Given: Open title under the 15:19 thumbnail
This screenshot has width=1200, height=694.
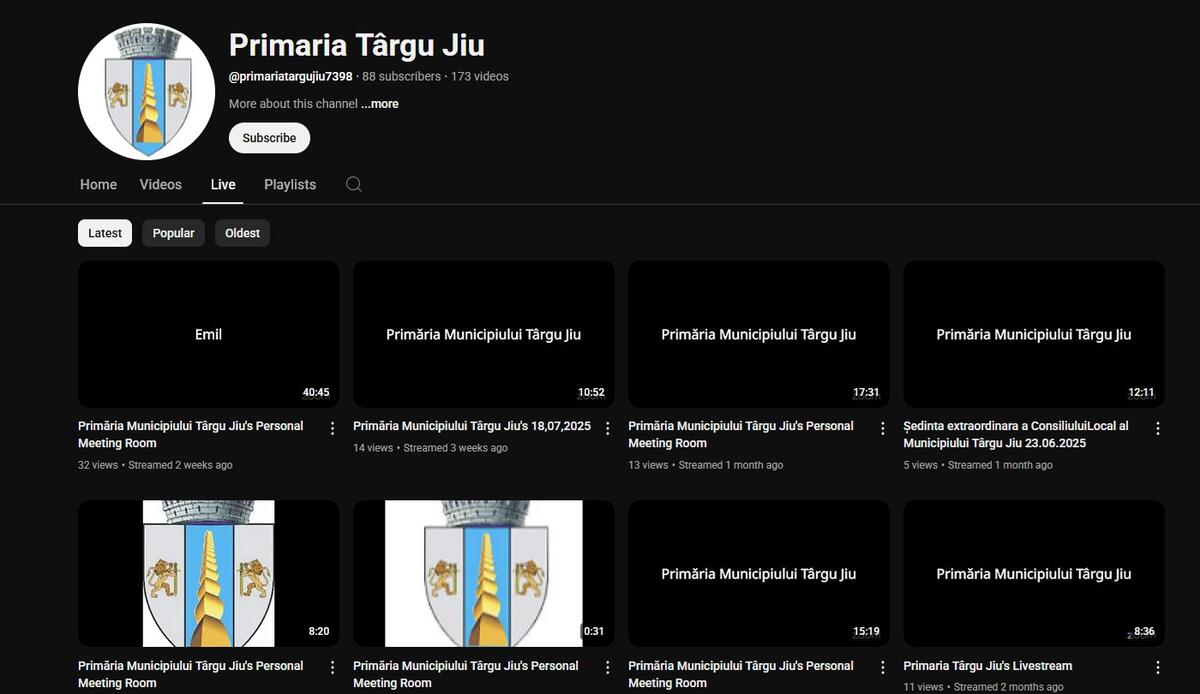Looking at the screenshot, I should pyautogui.click(x=740, y=674).
